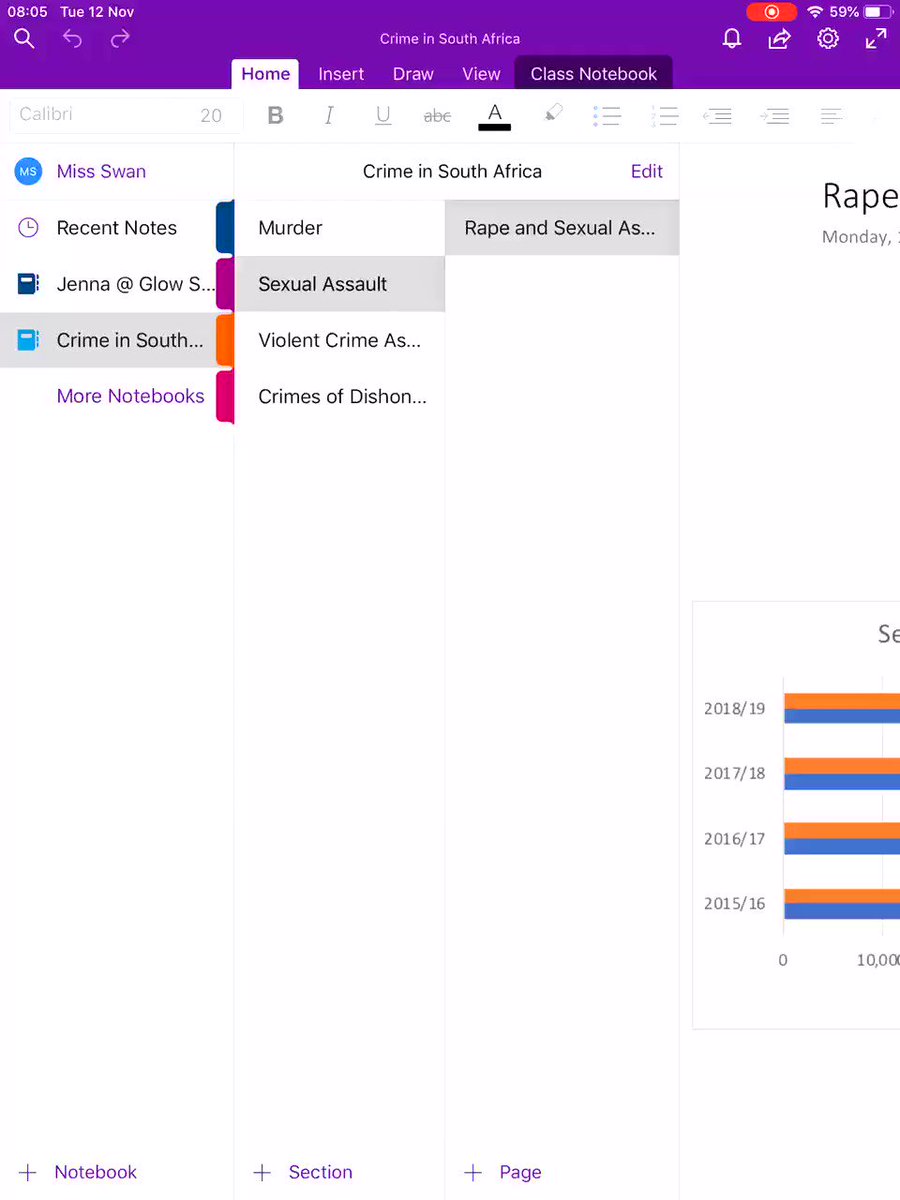The height and width of the screenshot is (1200, 900).
Task: Switch to the Draw tab
Action: (413, 74)
